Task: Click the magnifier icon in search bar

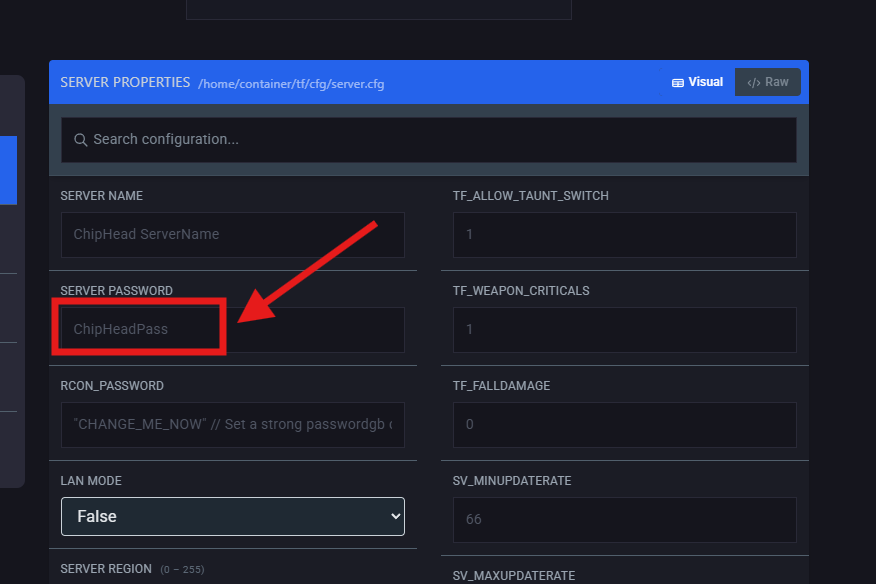Action: 81,140
